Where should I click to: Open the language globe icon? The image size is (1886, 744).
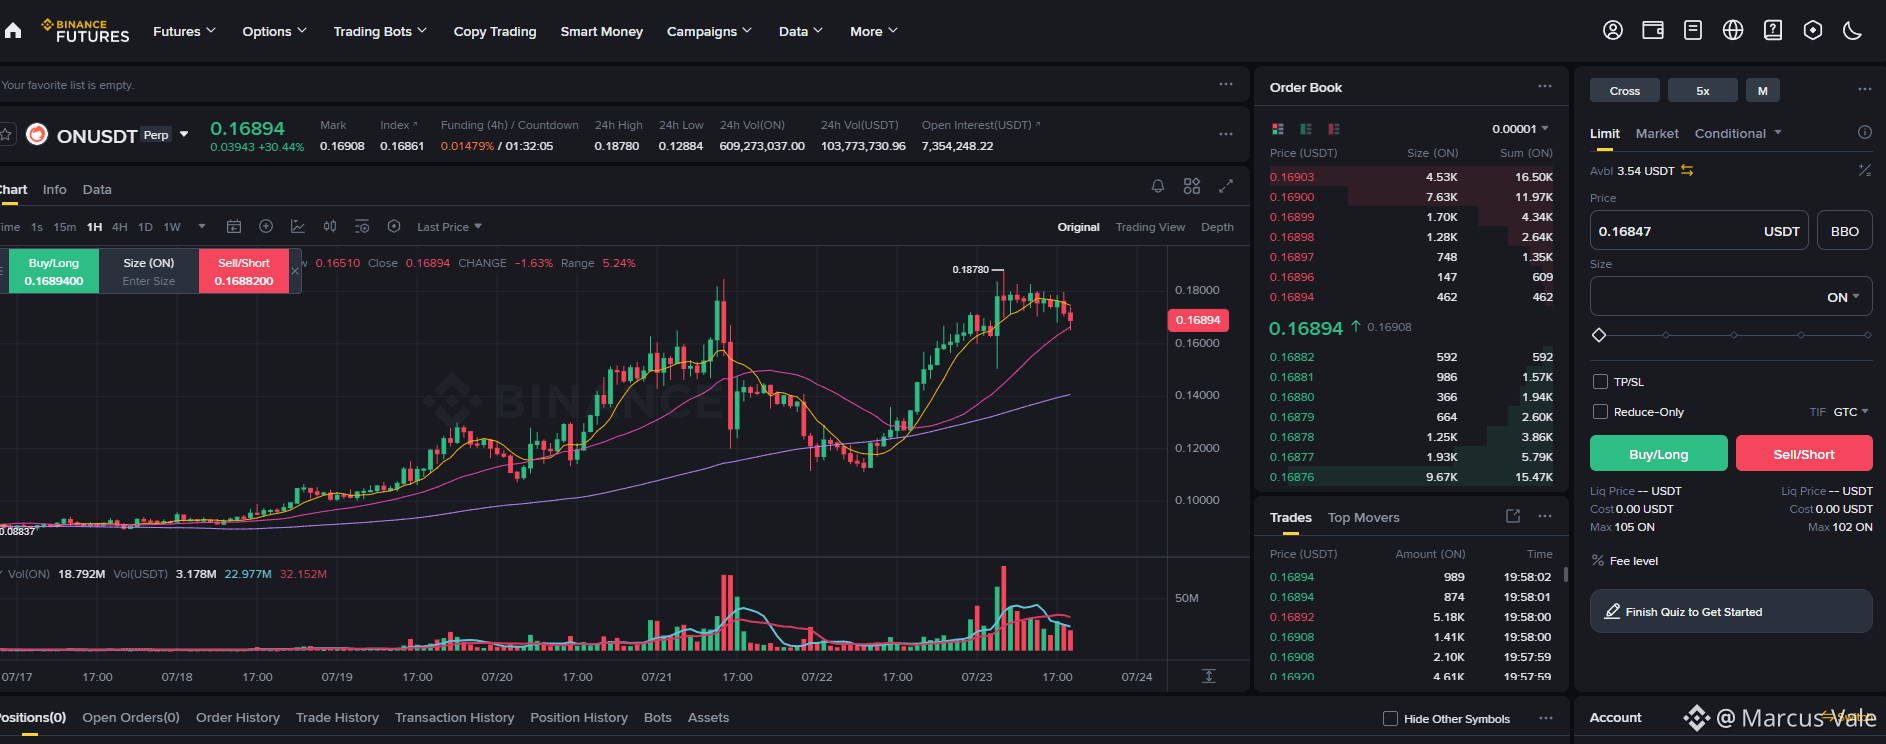click(1733, 30)
